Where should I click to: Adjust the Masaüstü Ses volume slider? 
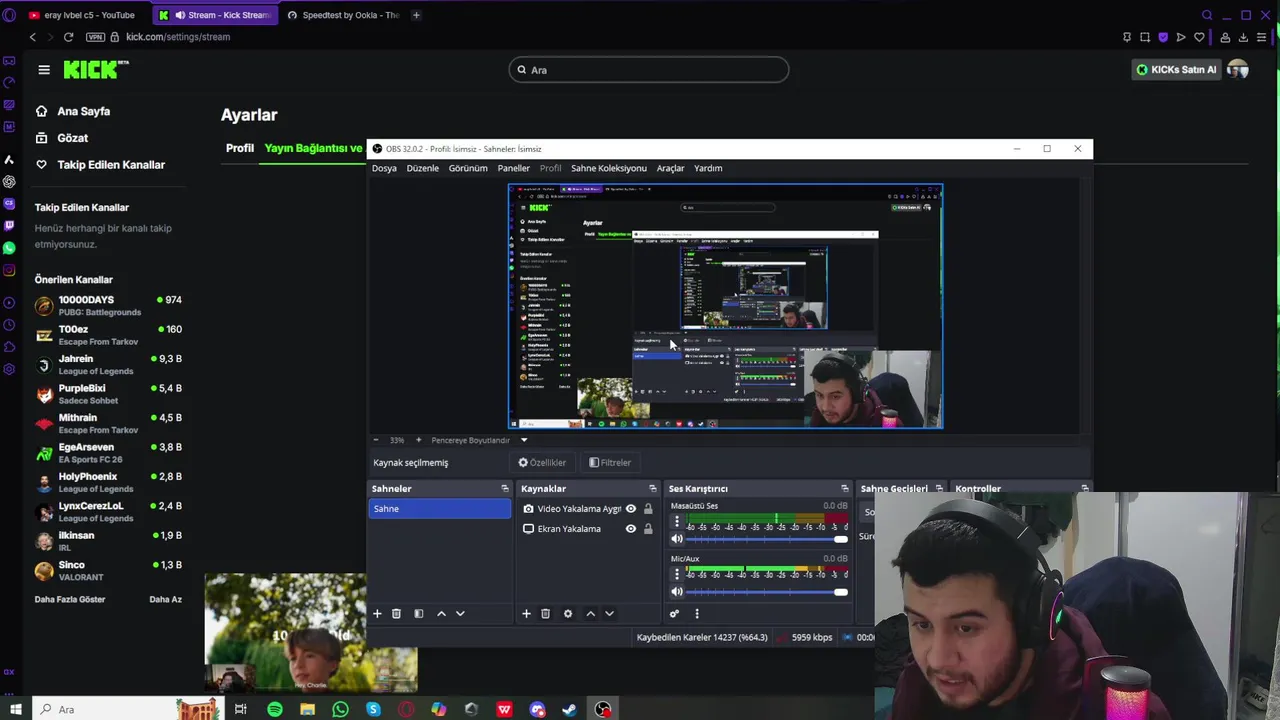click(x=767, y=540)
